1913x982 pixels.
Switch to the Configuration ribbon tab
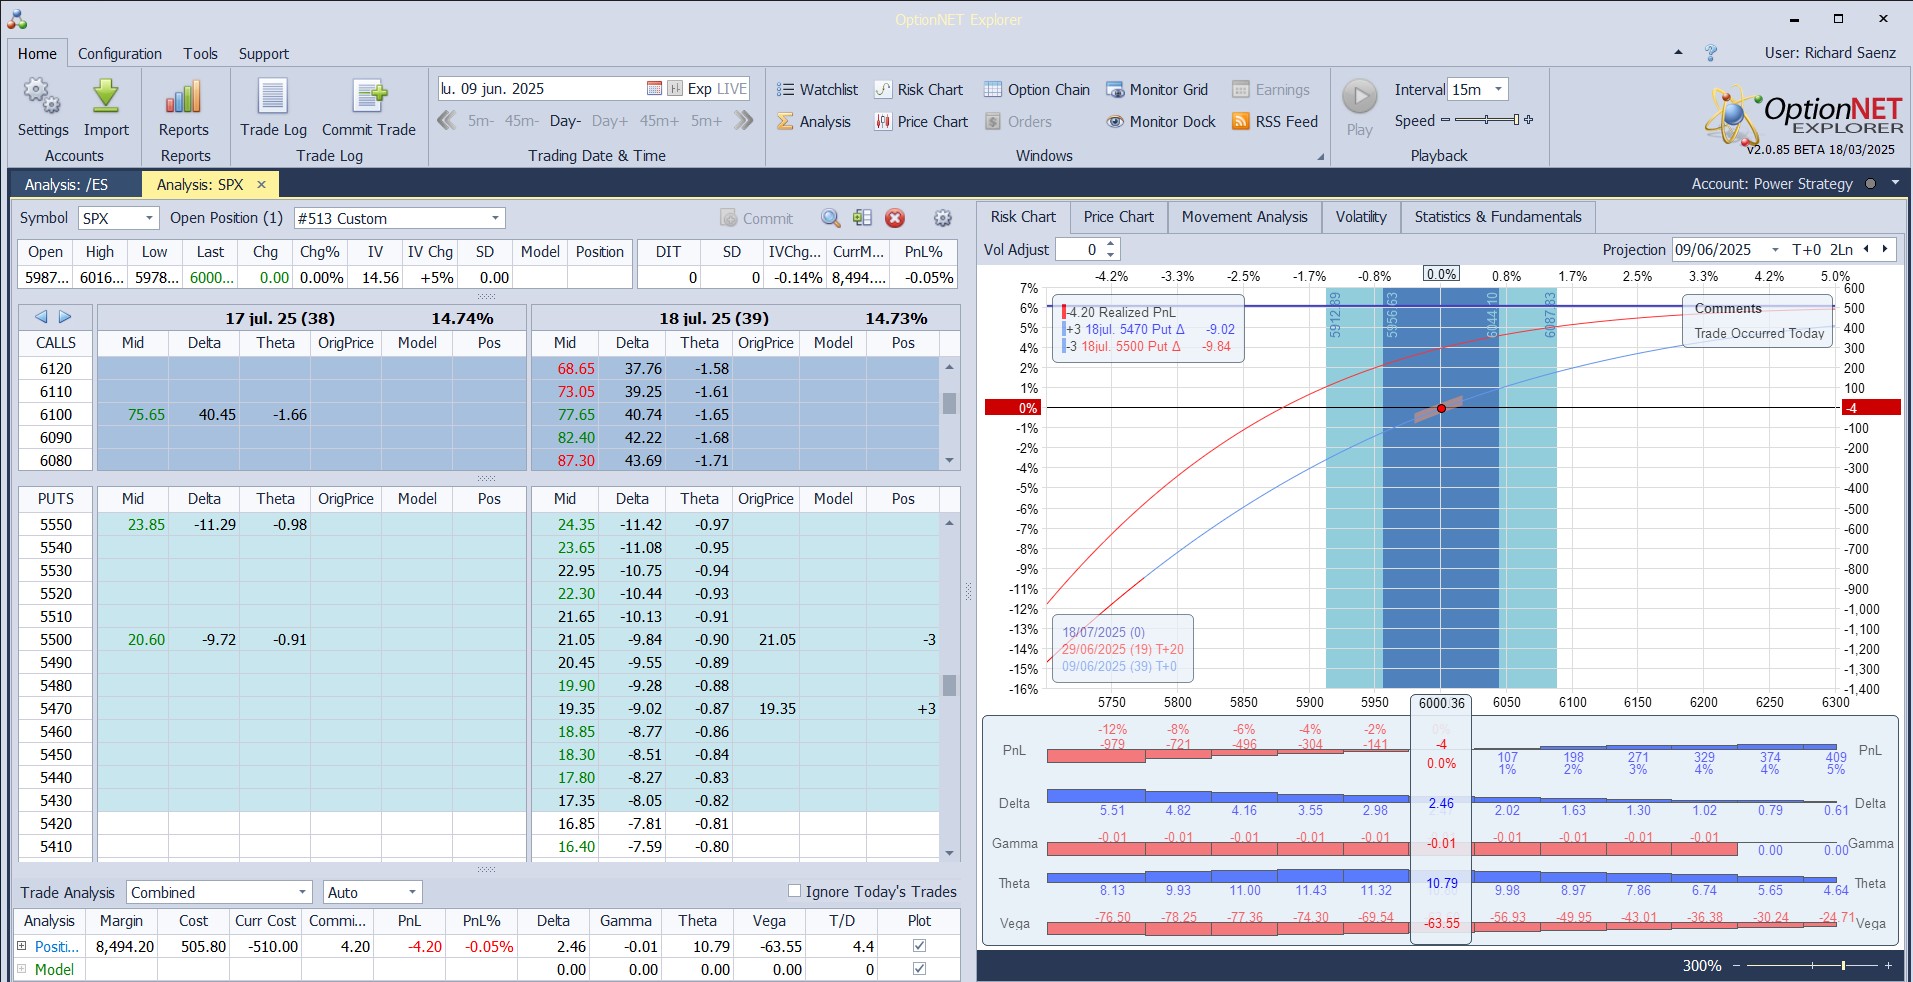click(120, 54)
